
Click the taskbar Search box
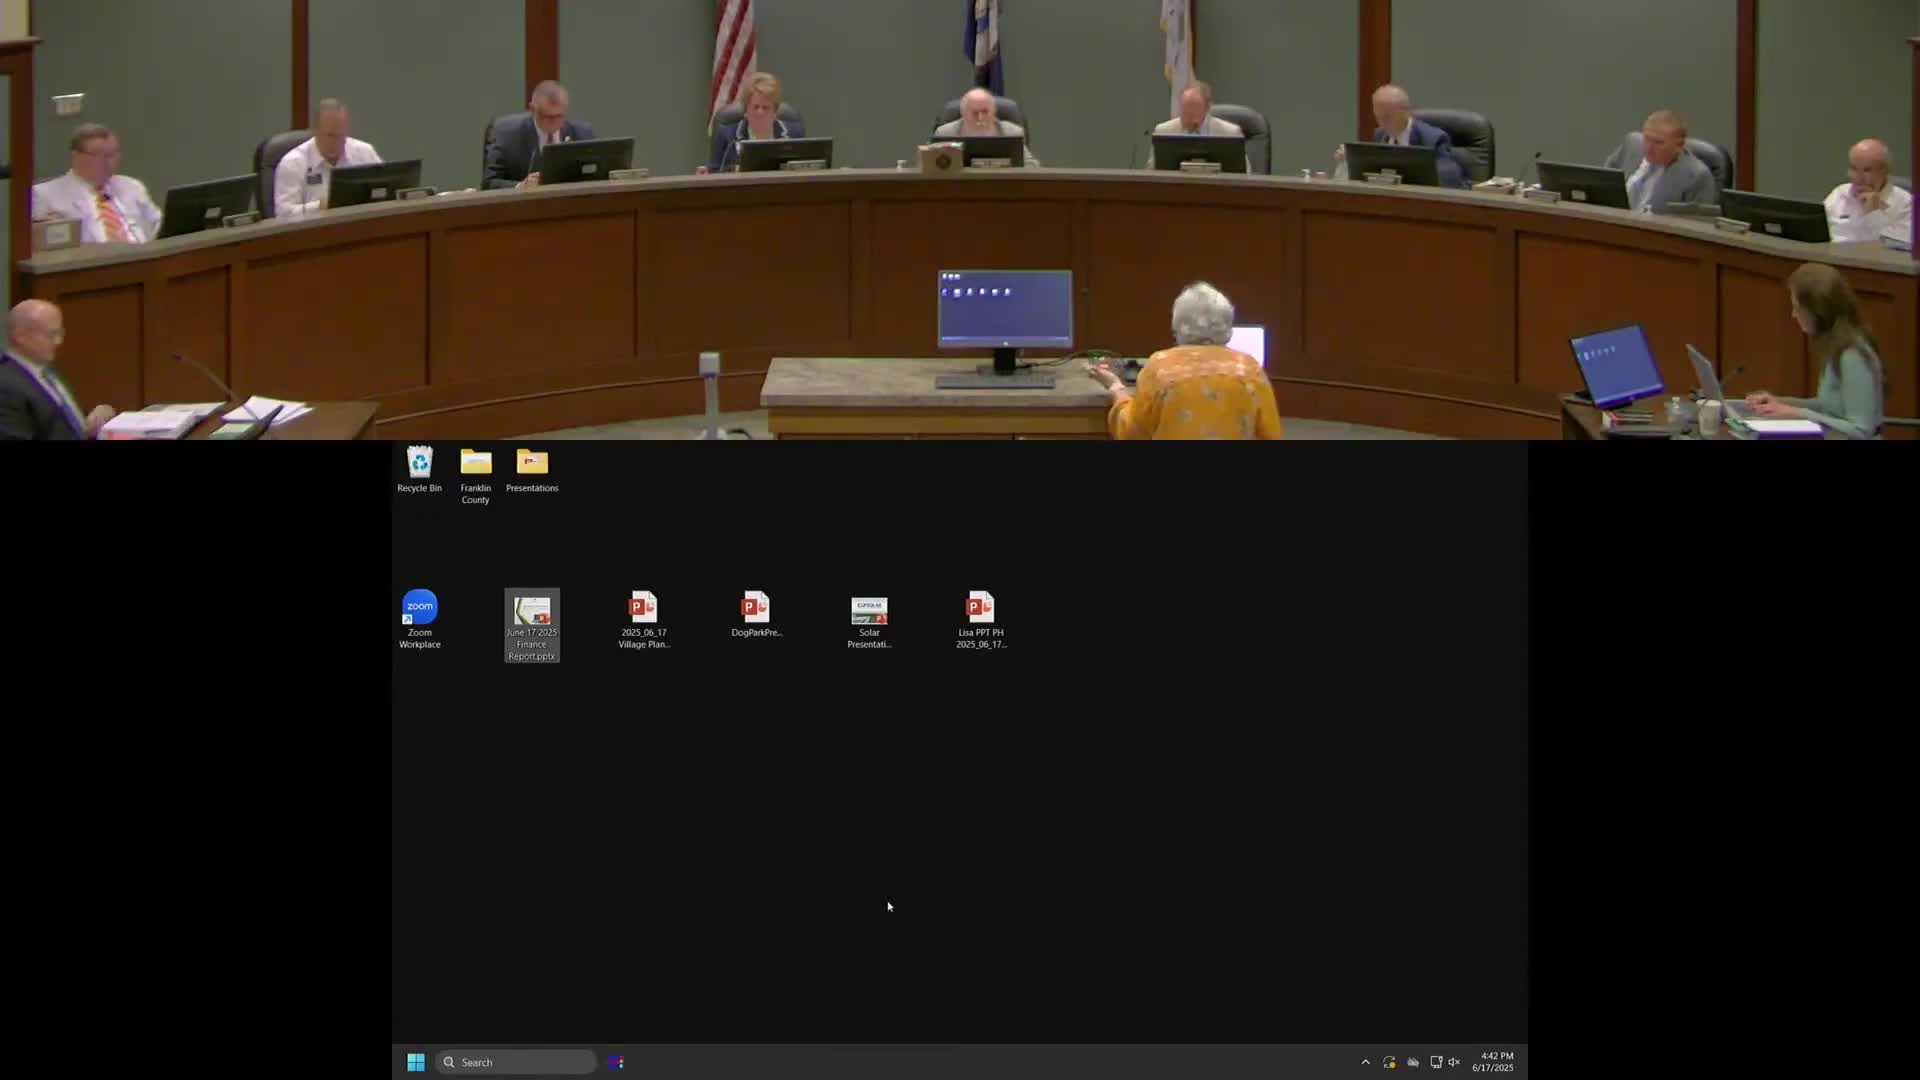coord(516,1062)
